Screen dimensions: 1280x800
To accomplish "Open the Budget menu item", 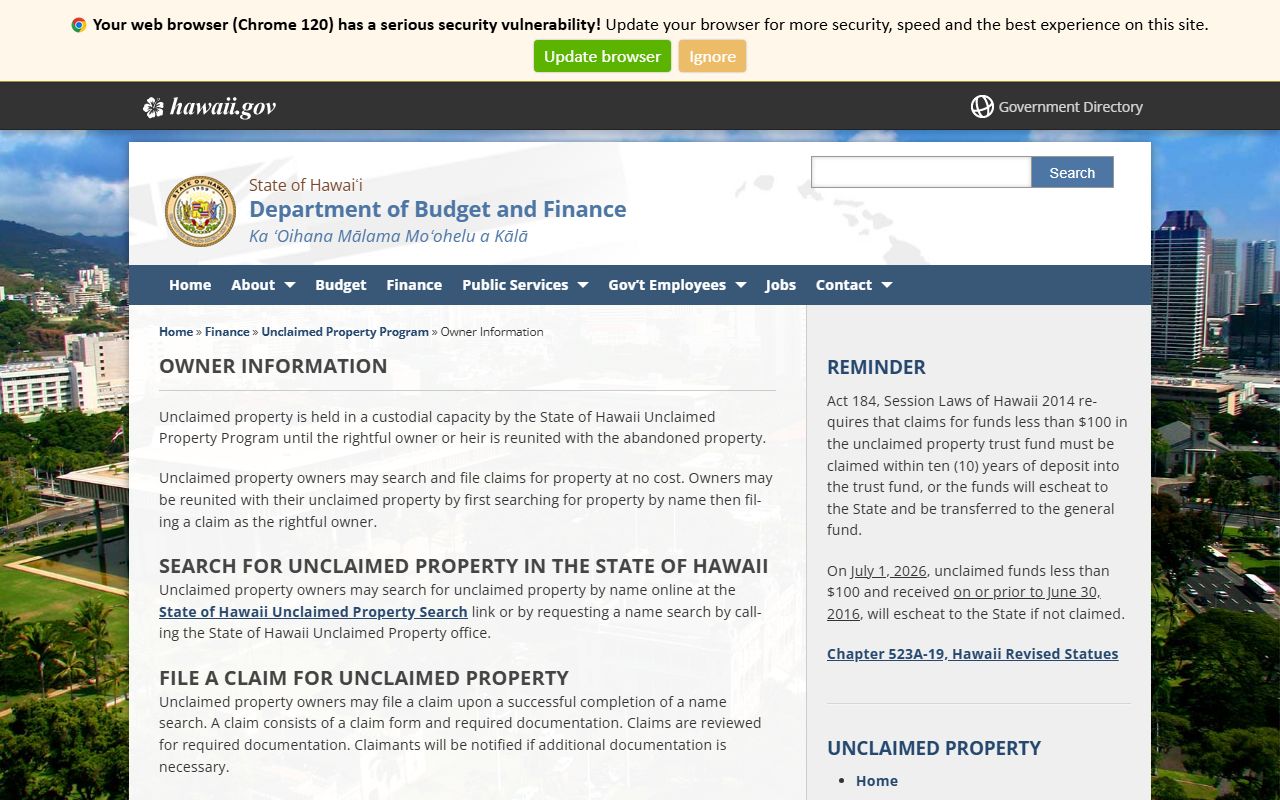I will (340, 285).
